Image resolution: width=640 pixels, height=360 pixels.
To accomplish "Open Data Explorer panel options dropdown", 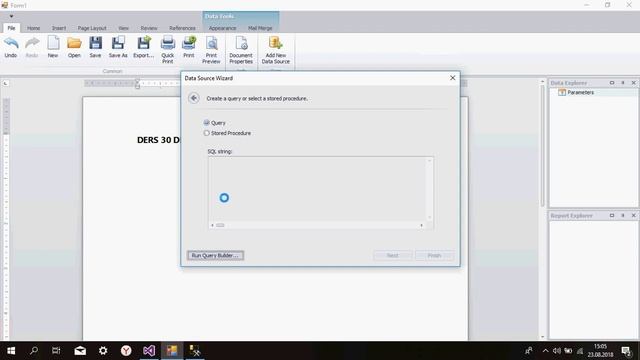I will (611, 83).
